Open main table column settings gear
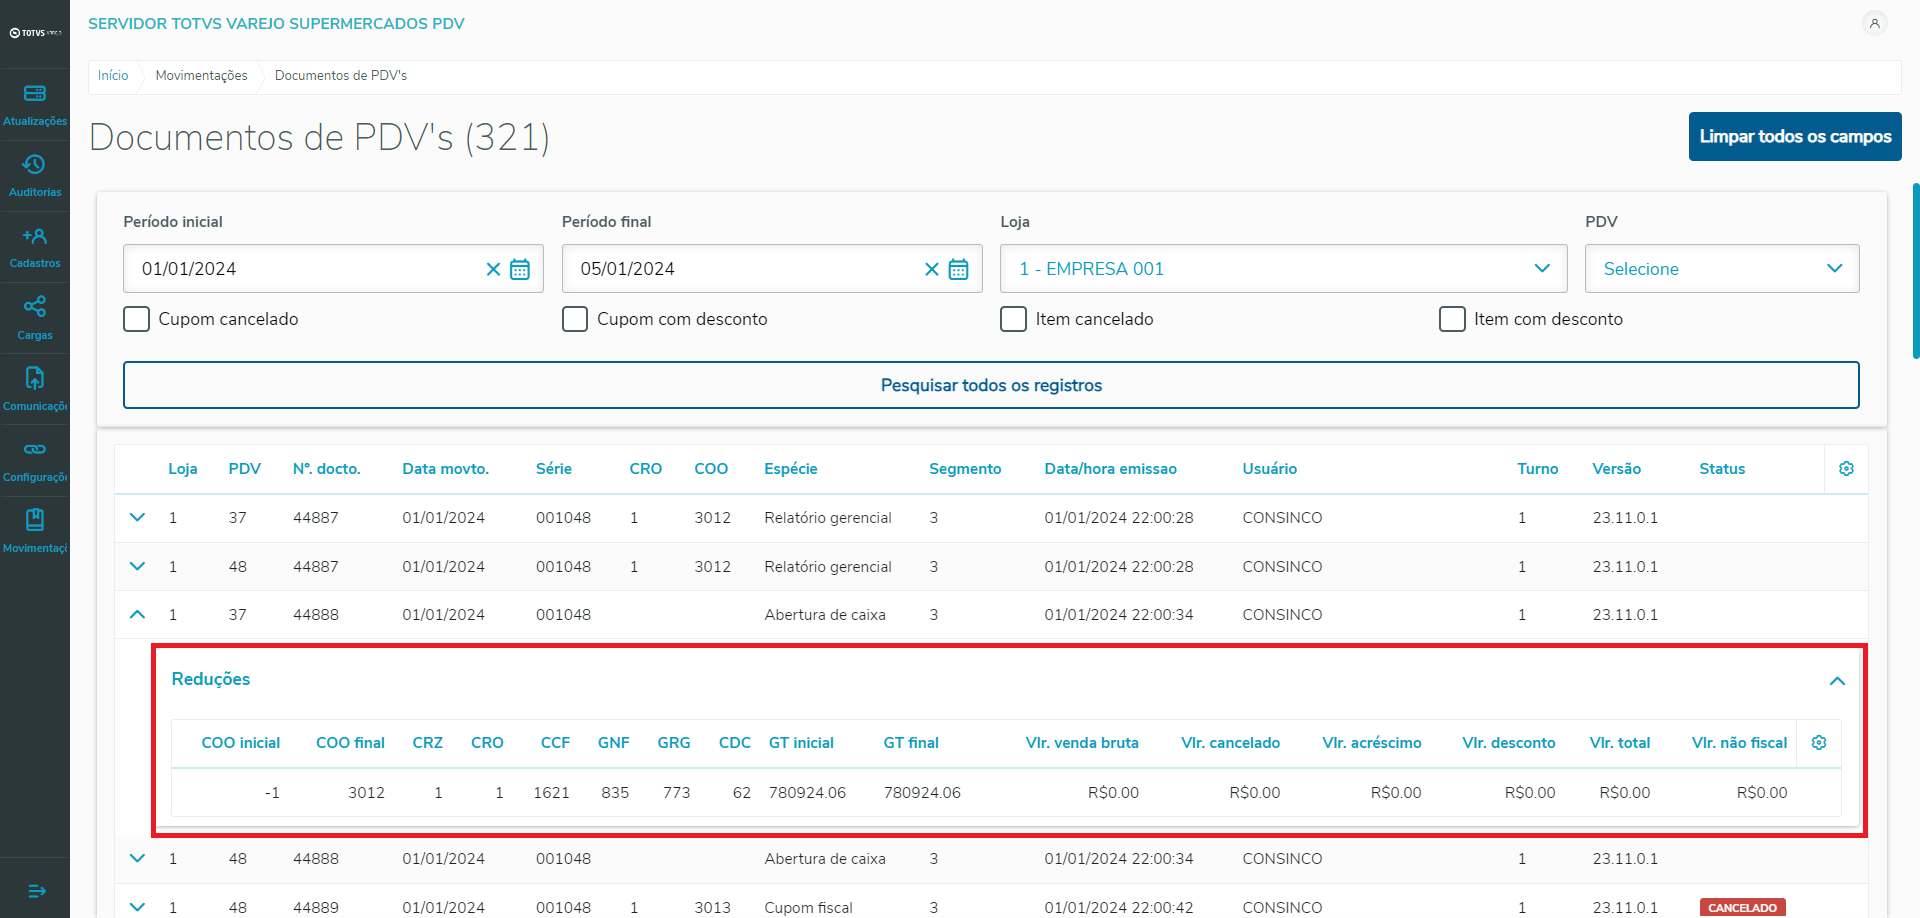This screenshot has height=918, width=1920. 1846,469
